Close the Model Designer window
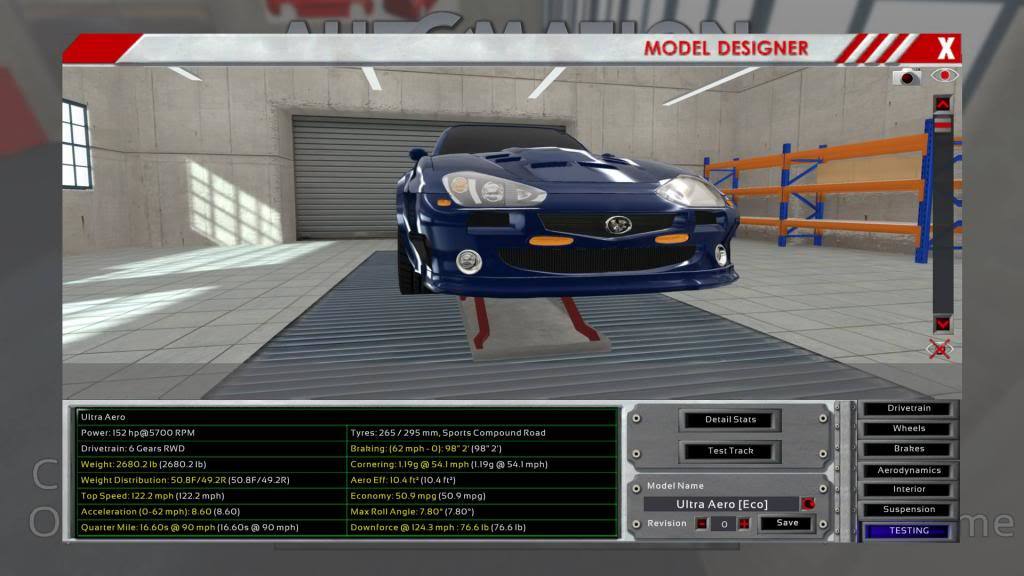Screen dimensions: 1024x576 pyautogui.click(x=946, y=47)
